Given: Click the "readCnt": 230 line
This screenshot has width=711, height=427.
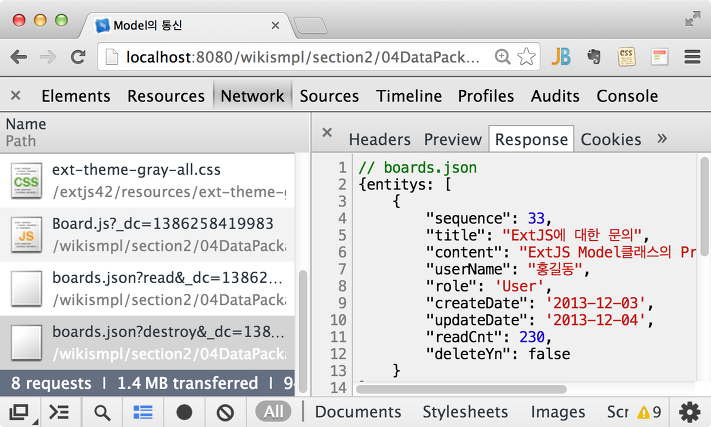Looking at the screenshot, I should [x=488, y=337].
